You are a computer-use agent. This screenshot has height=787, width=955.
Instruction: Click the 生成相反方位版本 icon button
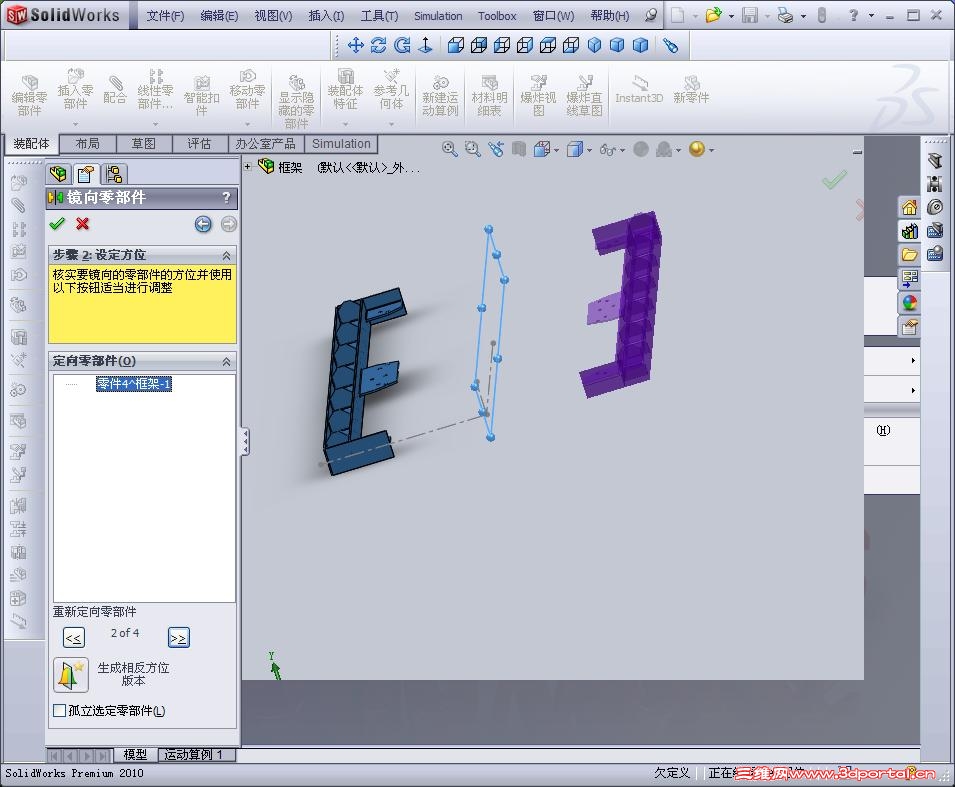click(x=71, y=675)
